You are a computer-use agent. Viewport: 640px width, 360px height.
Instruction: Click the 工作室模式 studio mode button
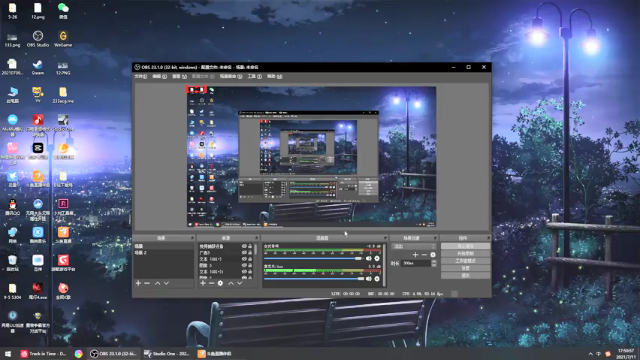pyautogui.click(x=465, y=261)
